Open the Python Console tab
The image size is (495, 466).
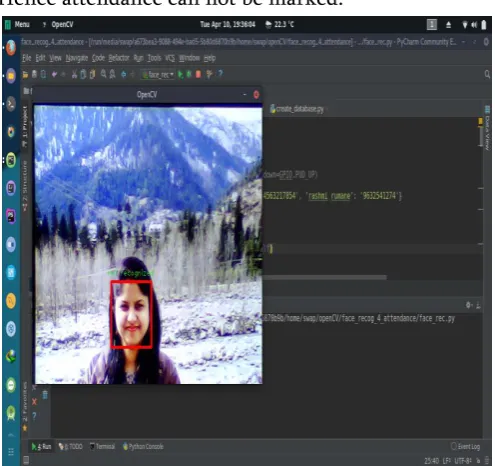[x=143, y=447]
